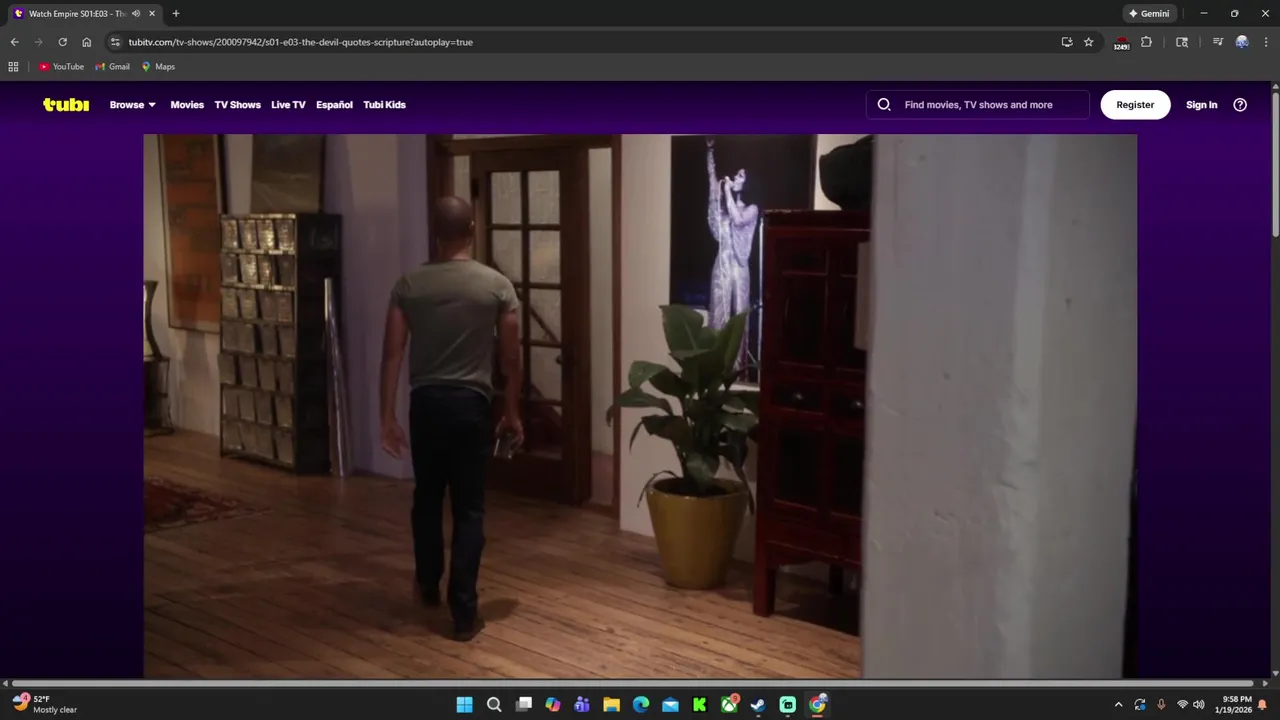Bookmark this page with star icon
The width and height of the screenshot is (1280, 720).
(1089, 42)
